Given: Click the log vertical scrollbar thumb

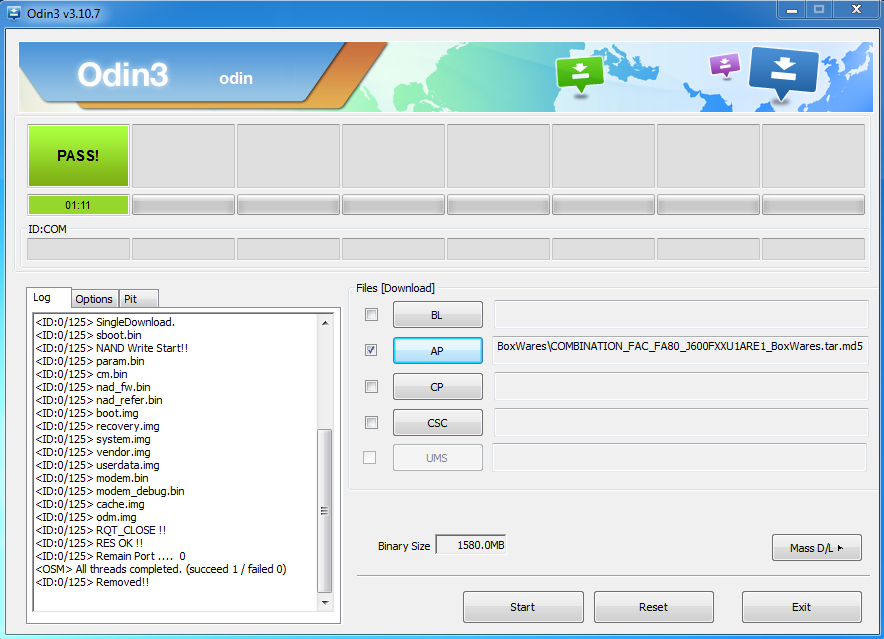Looking at the screenshot, I should pos(325,511).
